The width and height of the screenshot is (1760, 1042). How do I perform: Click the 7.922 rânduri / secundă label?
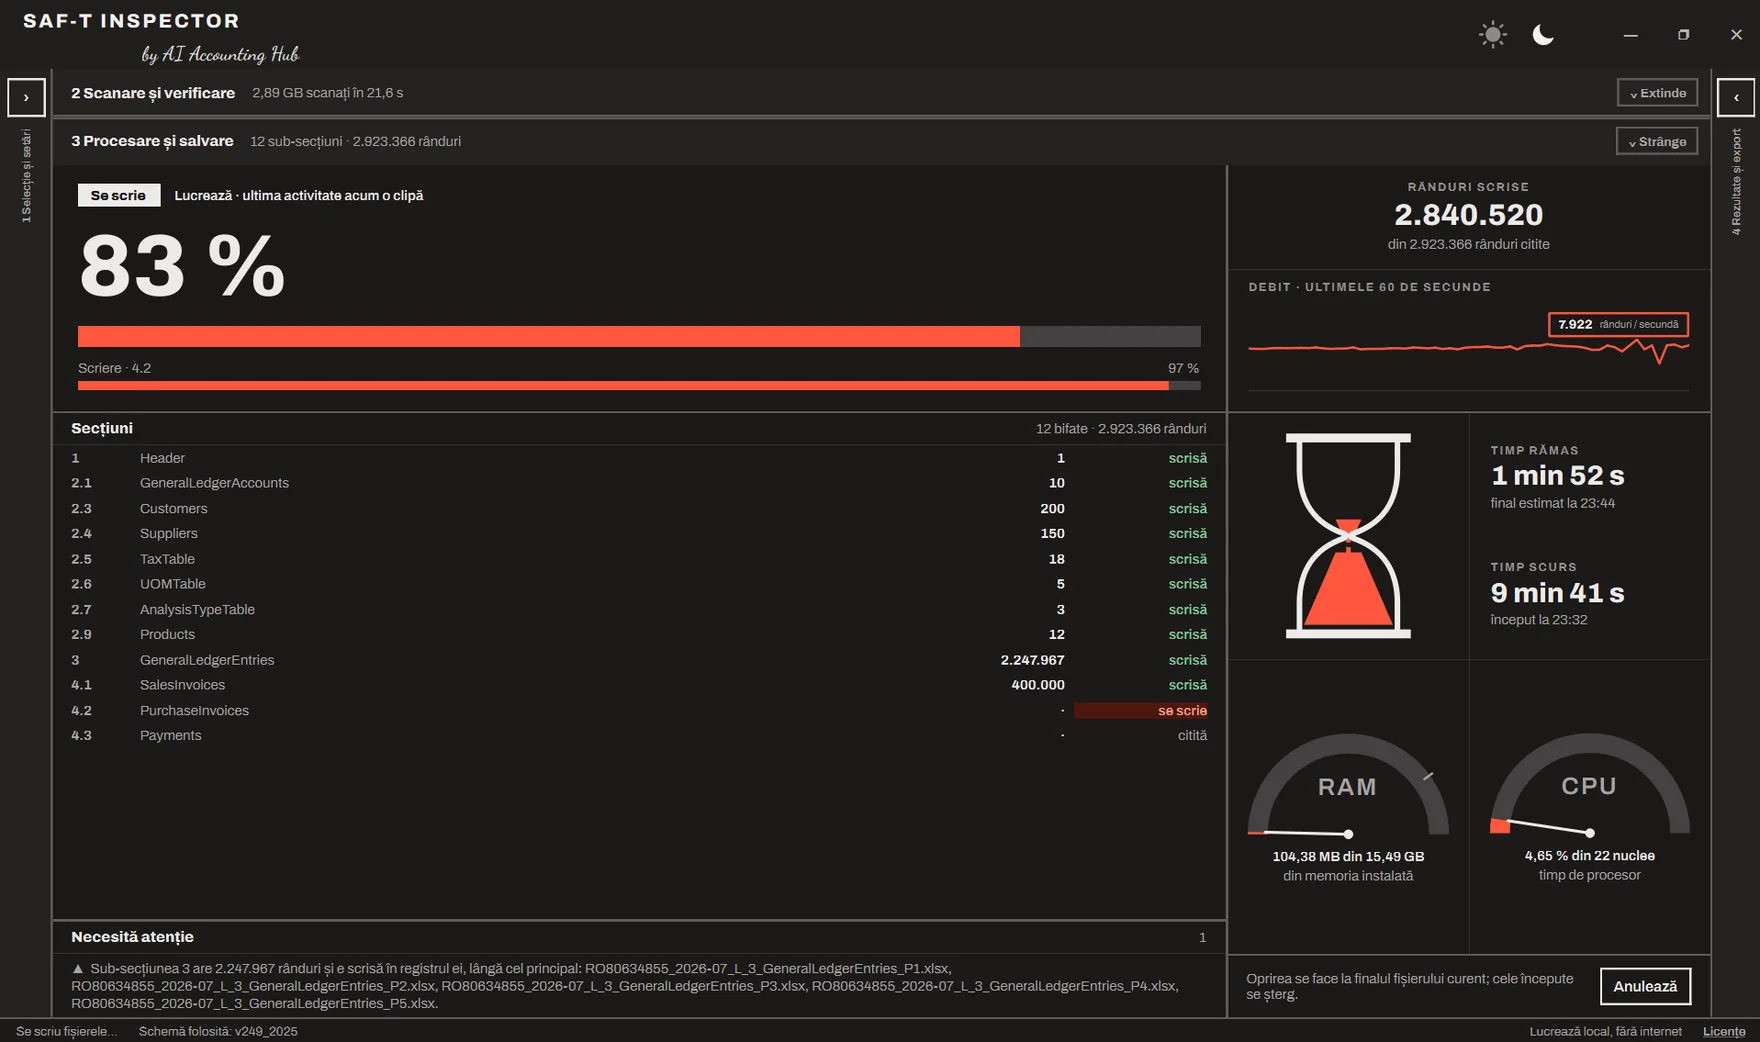coord(1618,324)
